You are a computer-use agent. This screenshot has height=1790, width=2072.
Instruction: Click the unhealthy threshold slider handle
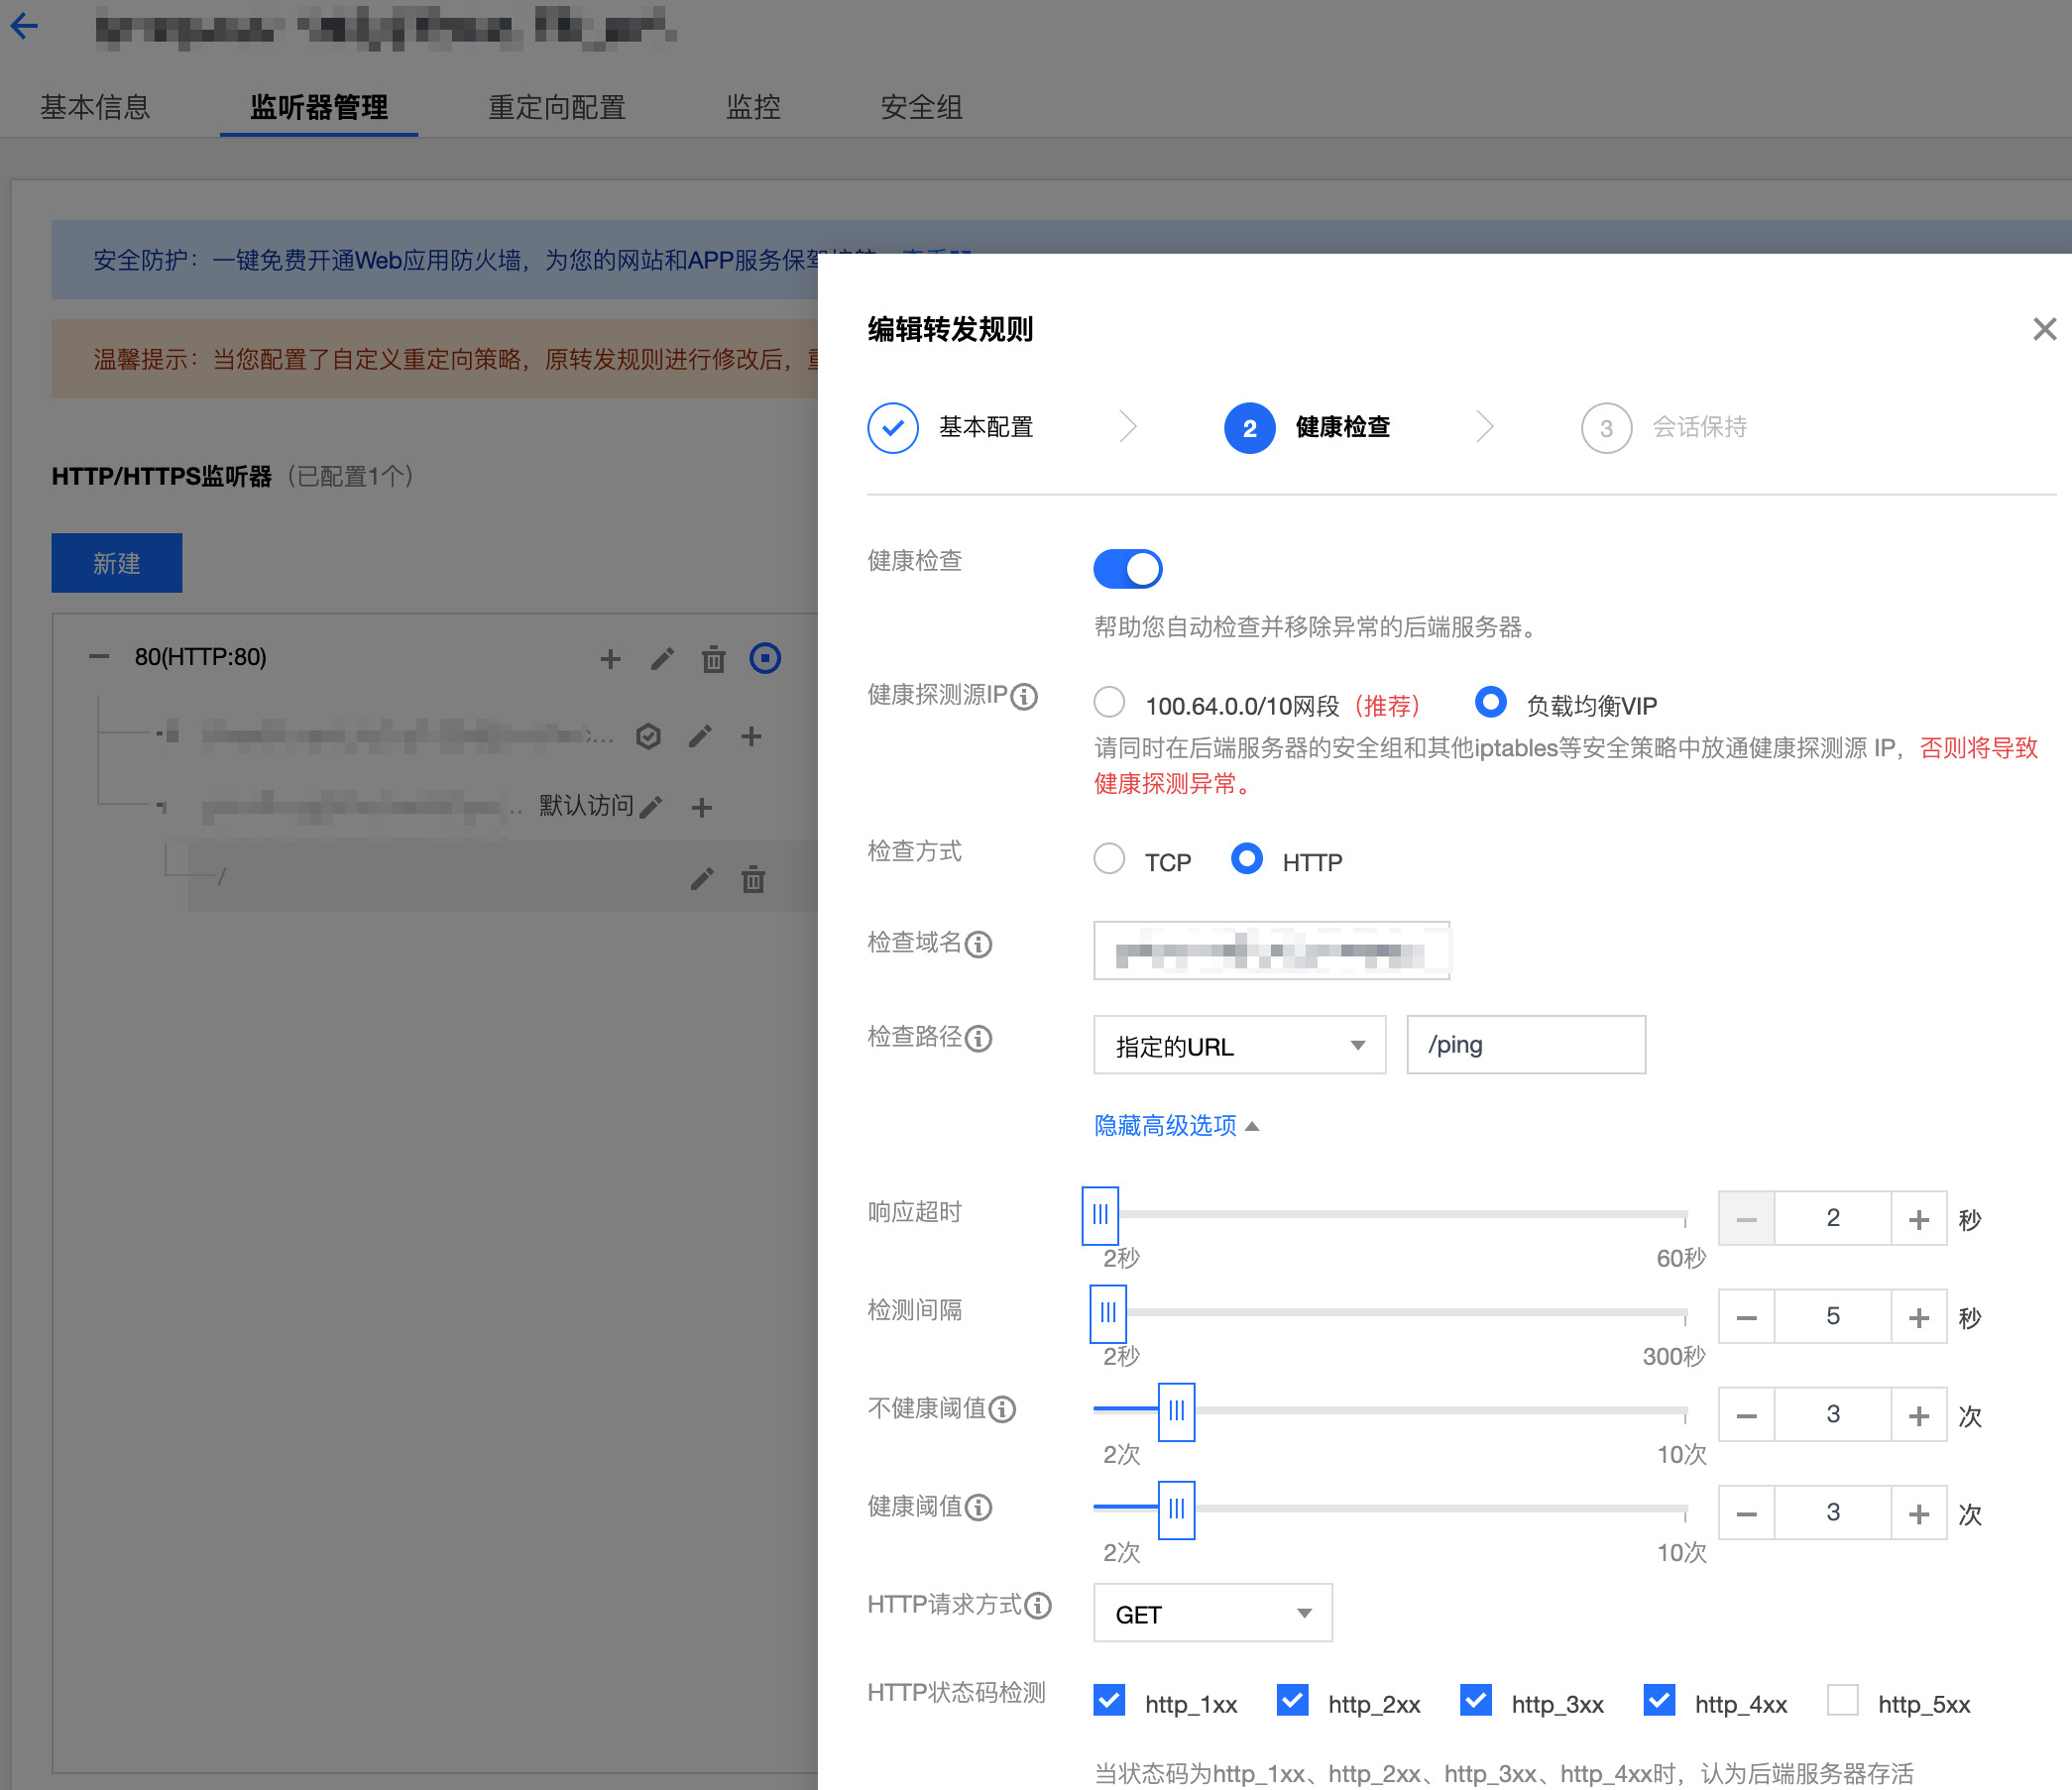[x=1176, y=1411]
